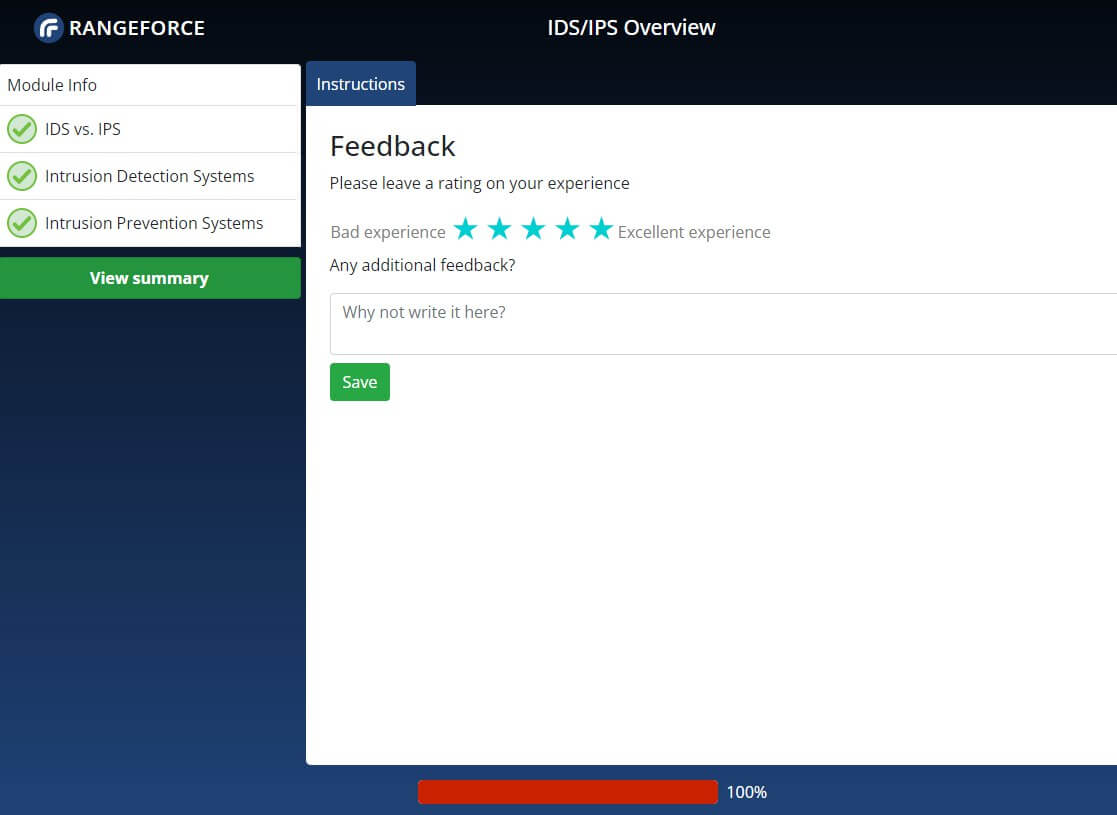Pick the fifth star for excellent experience
The width and height of the screenshot is (1117, 815).
click(x=601, y=230)
